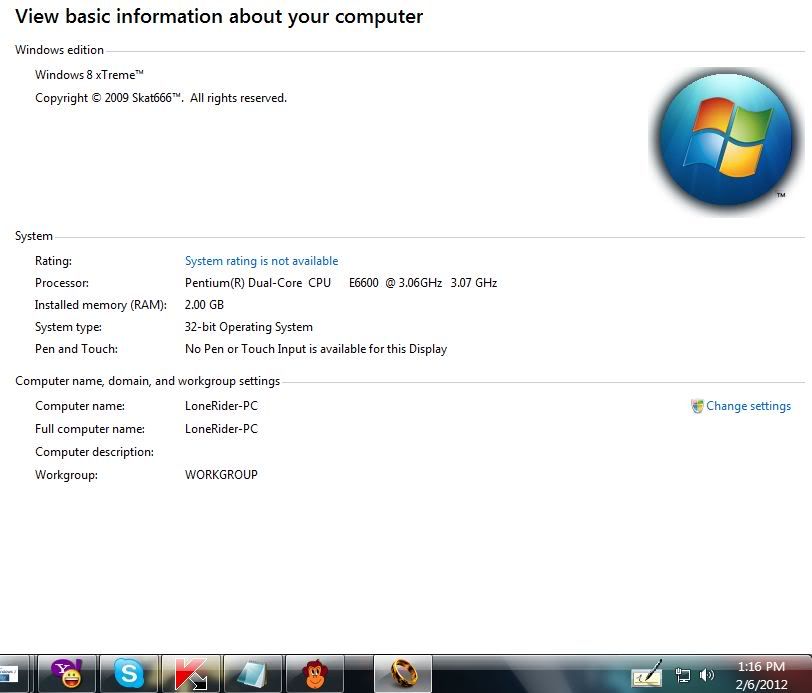Image resolution: width=812 pixels, height=693 pixels.
Task: Click 'System rating is not available' link
Action: 261,261
